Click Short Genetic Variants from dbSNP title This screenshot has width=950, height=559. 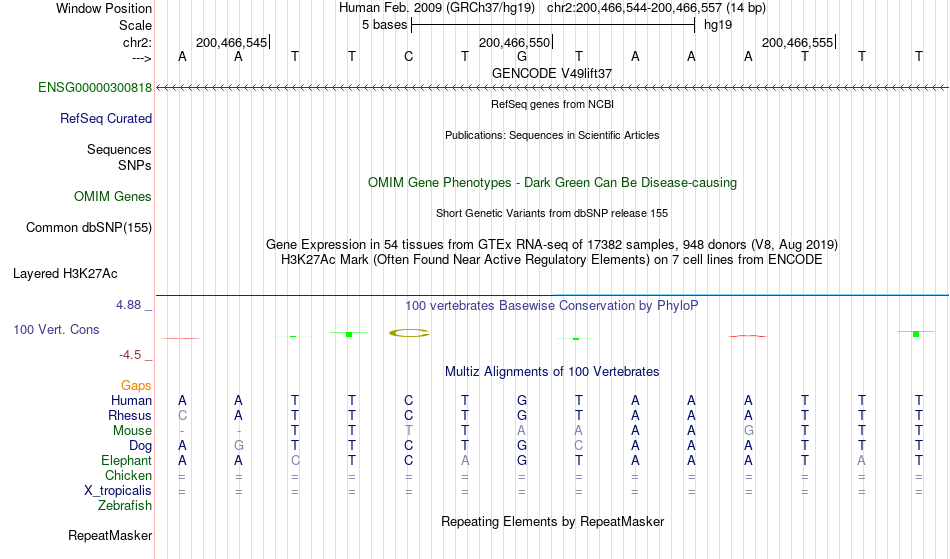pyautogui.click(x=552, y=213)
